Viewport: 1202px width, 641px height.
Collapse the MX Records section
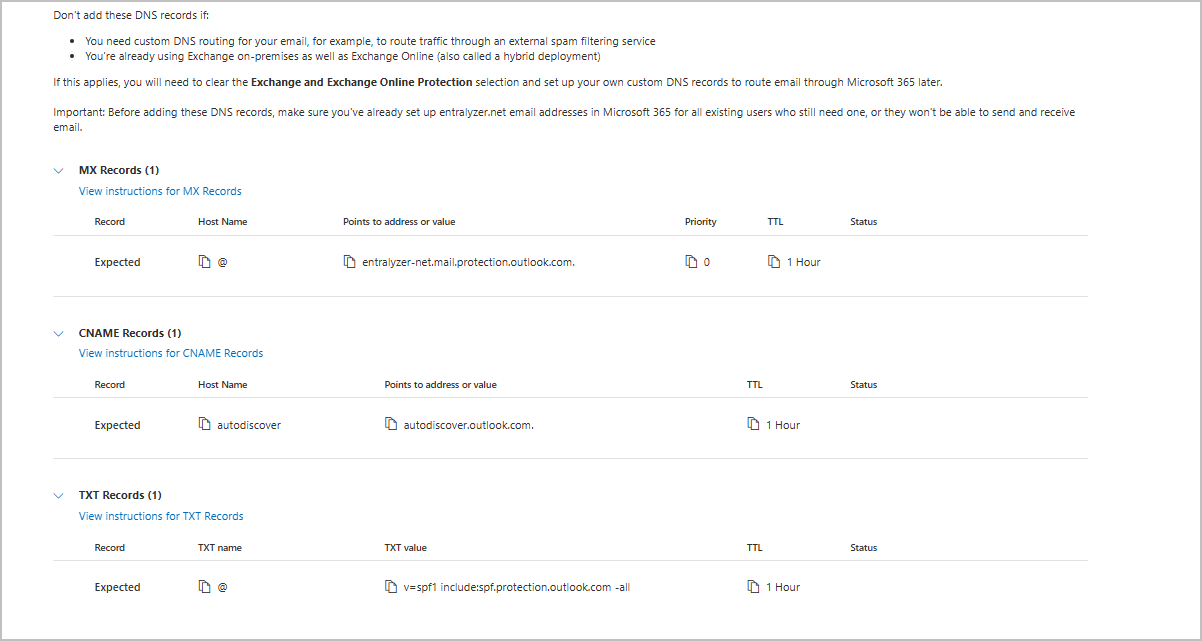58,170
